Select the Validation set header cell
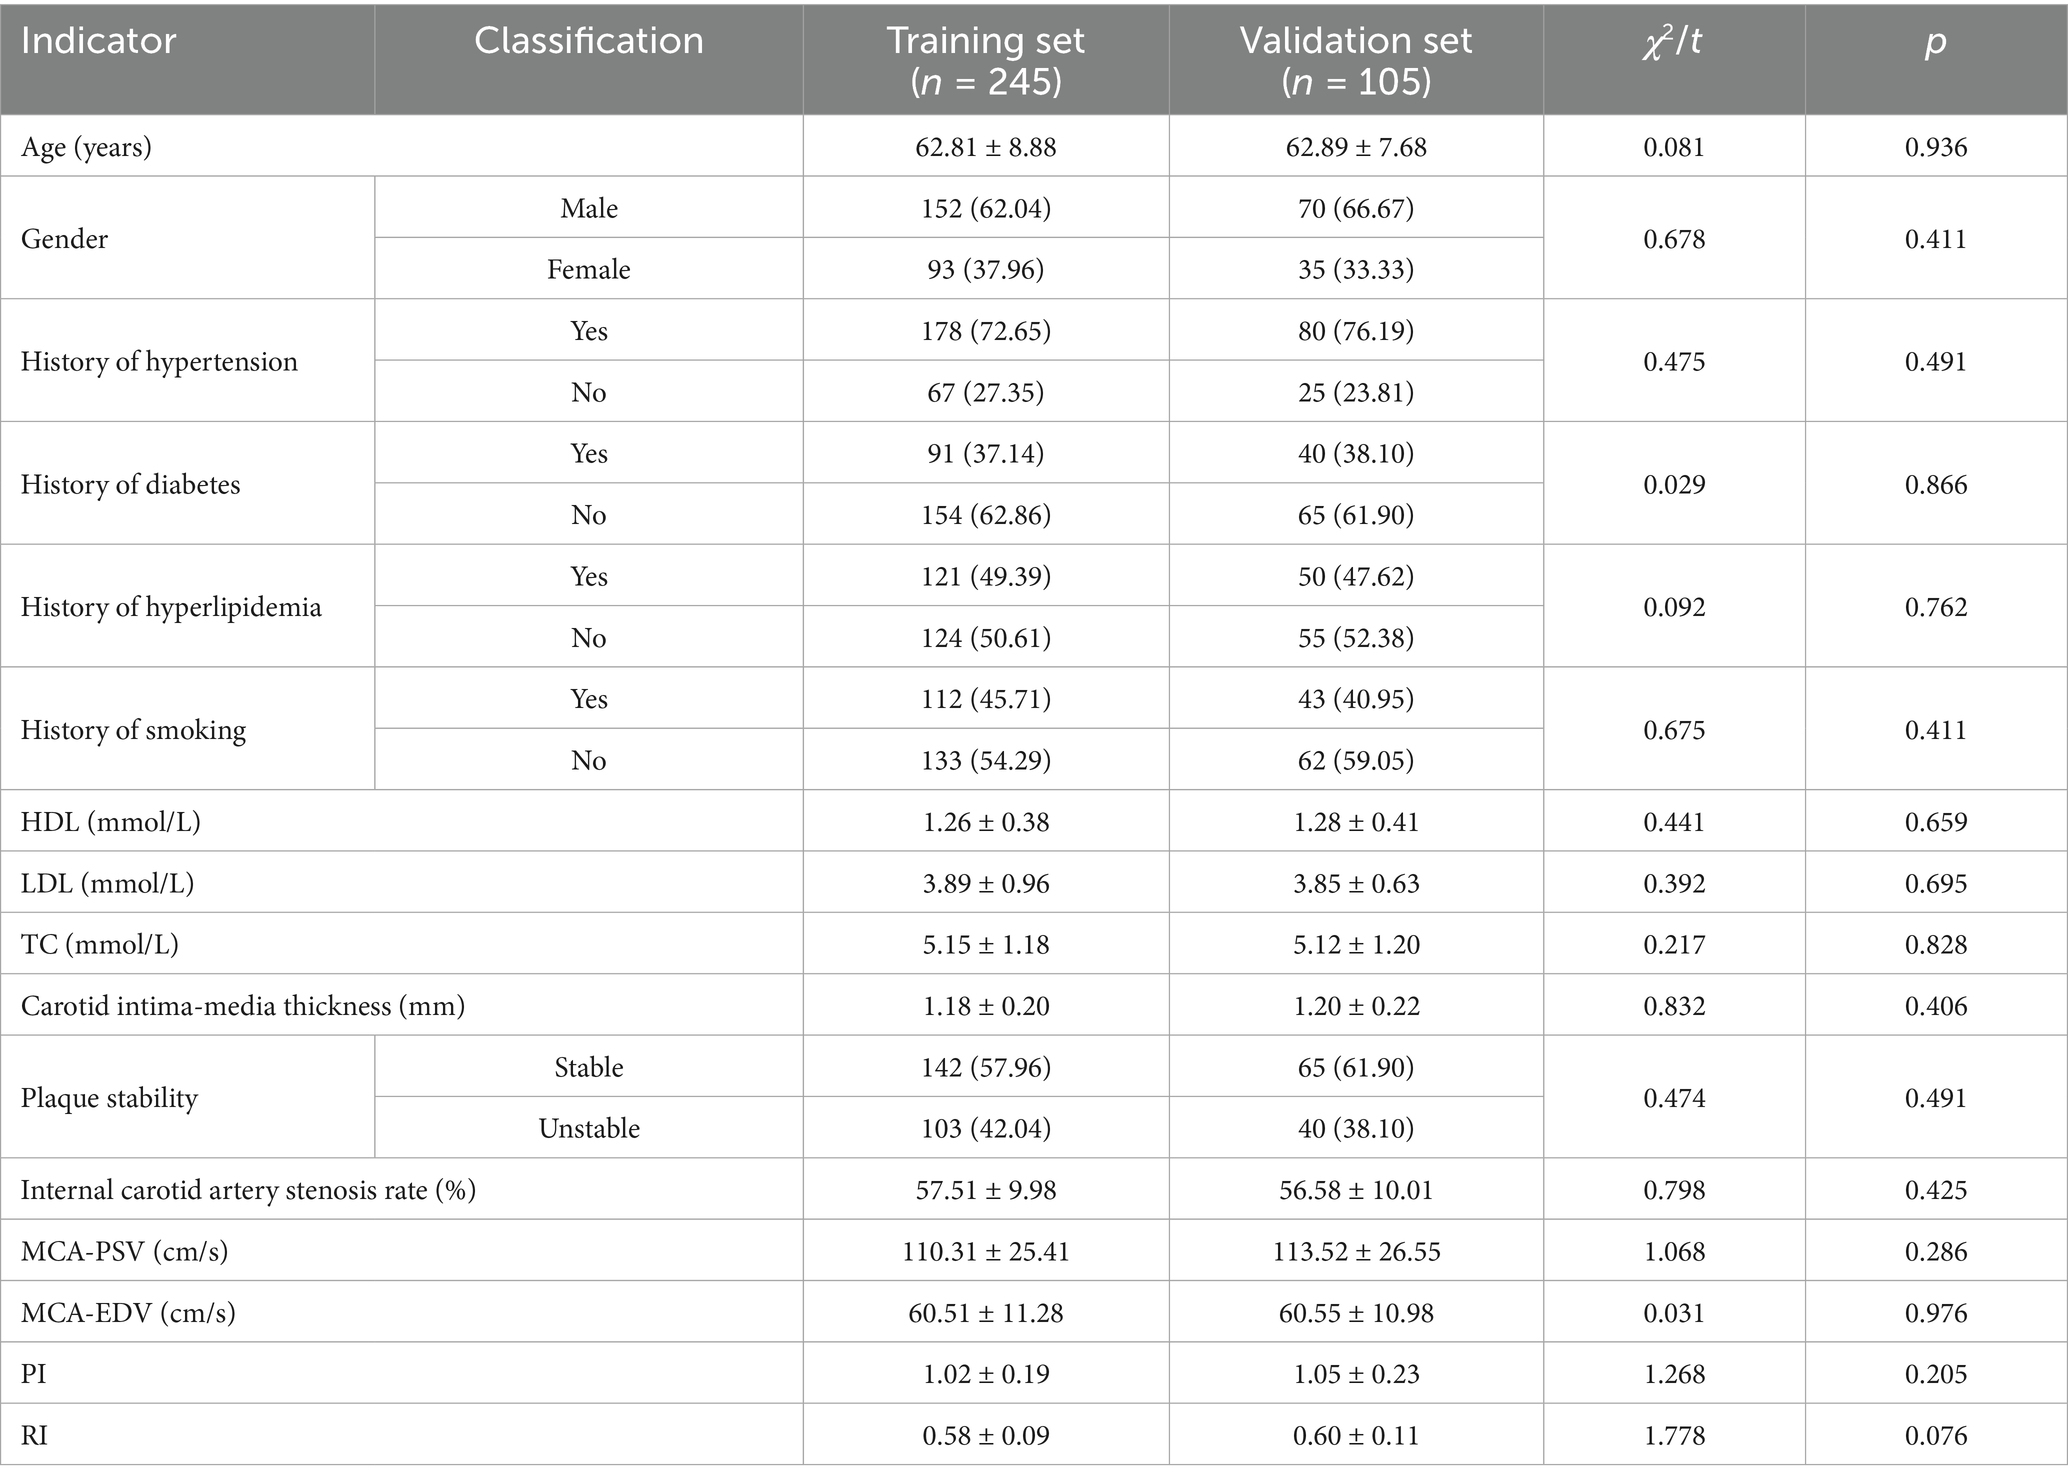 [x=1355, y=60]
